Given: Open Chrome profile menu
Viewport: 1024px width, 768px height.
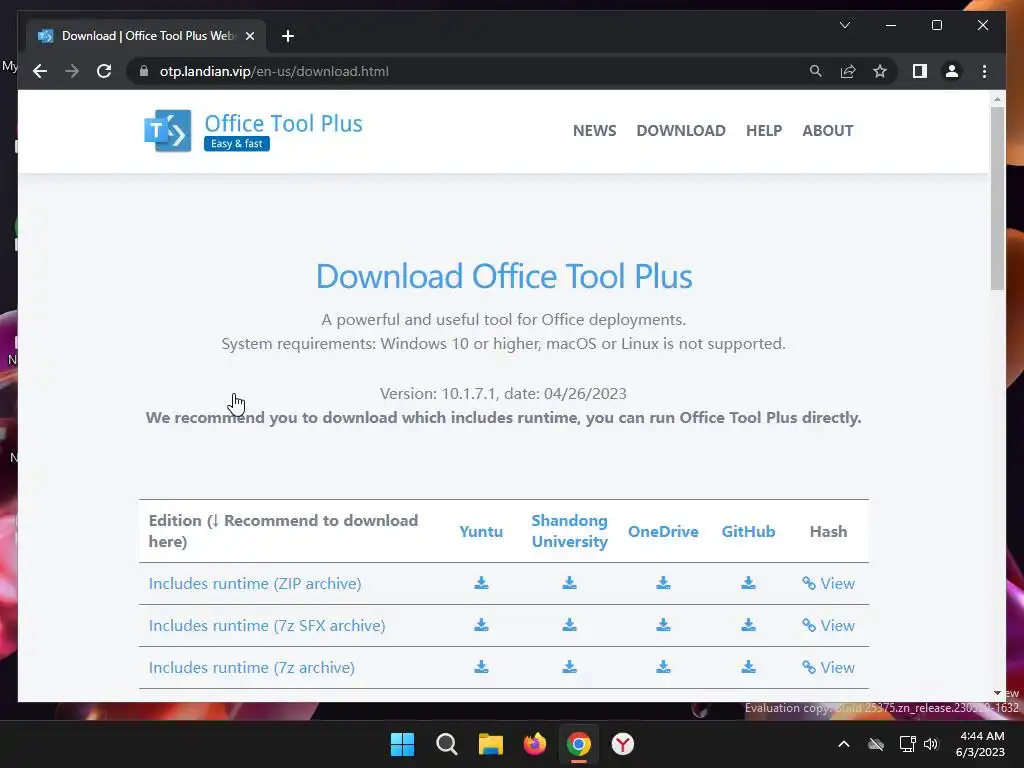Looking at the screenshot, I should pyautogui.click(x=952, y=71).
